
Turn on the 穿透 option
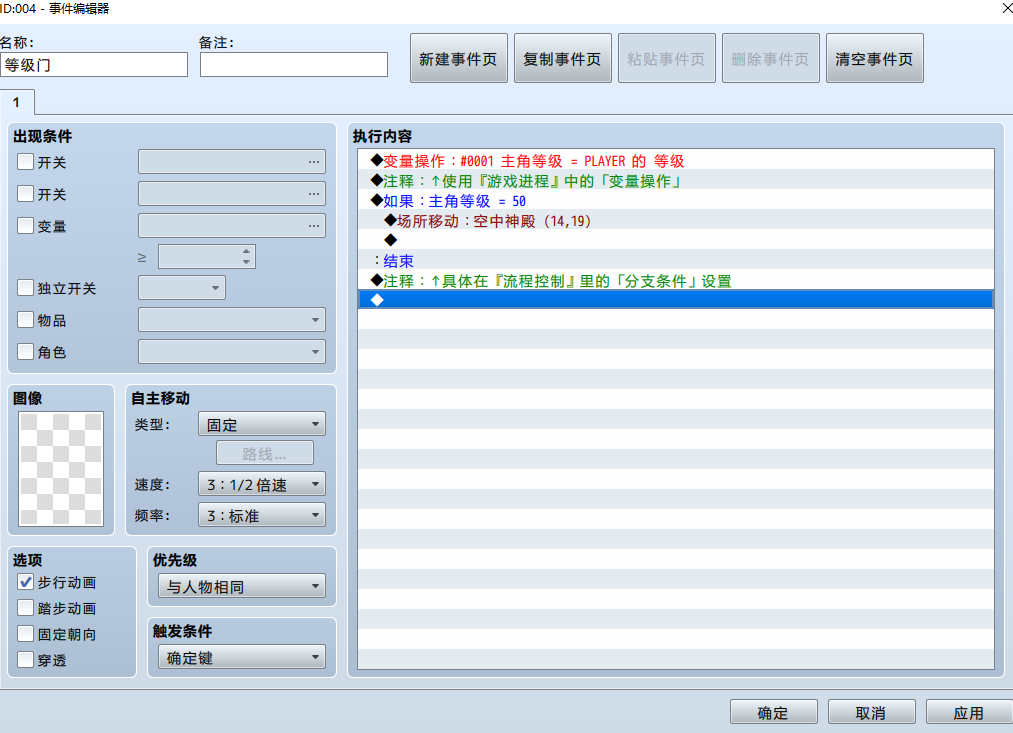pos(25,659)
